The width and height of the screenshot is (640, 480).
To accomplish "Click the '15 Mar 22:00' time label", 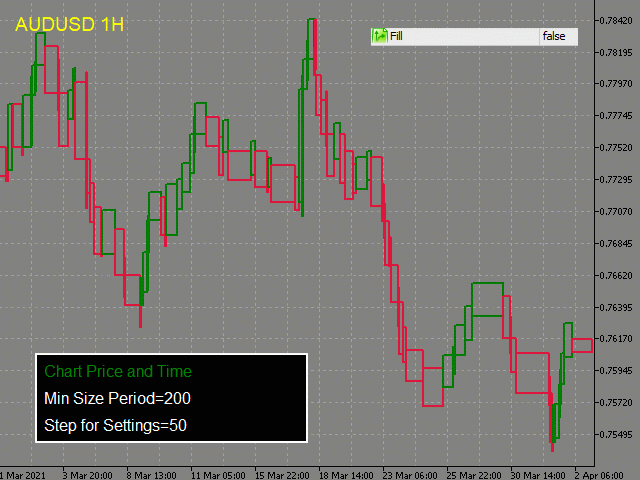I will point(282,476).
